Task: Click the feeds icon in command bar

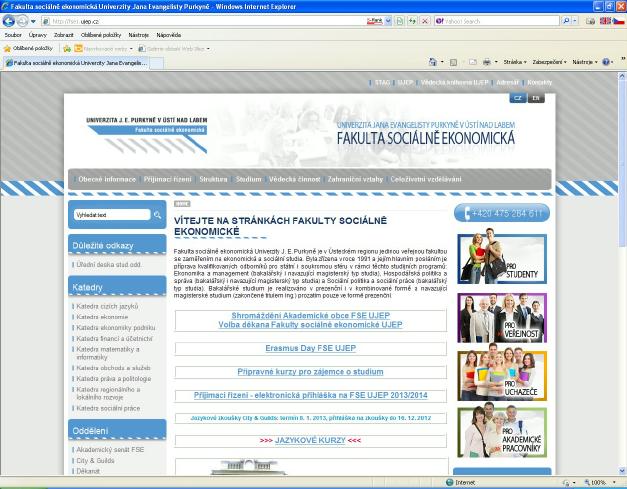Action: point(453,62)
